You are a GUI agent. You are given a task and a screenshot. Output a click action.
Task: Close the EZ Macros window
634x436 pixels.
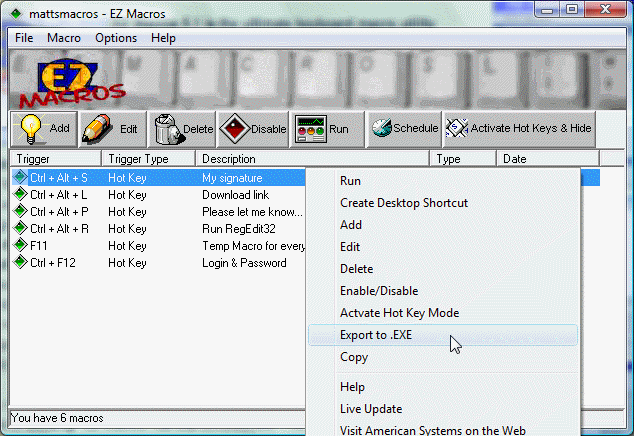click(x=605, y=10)
